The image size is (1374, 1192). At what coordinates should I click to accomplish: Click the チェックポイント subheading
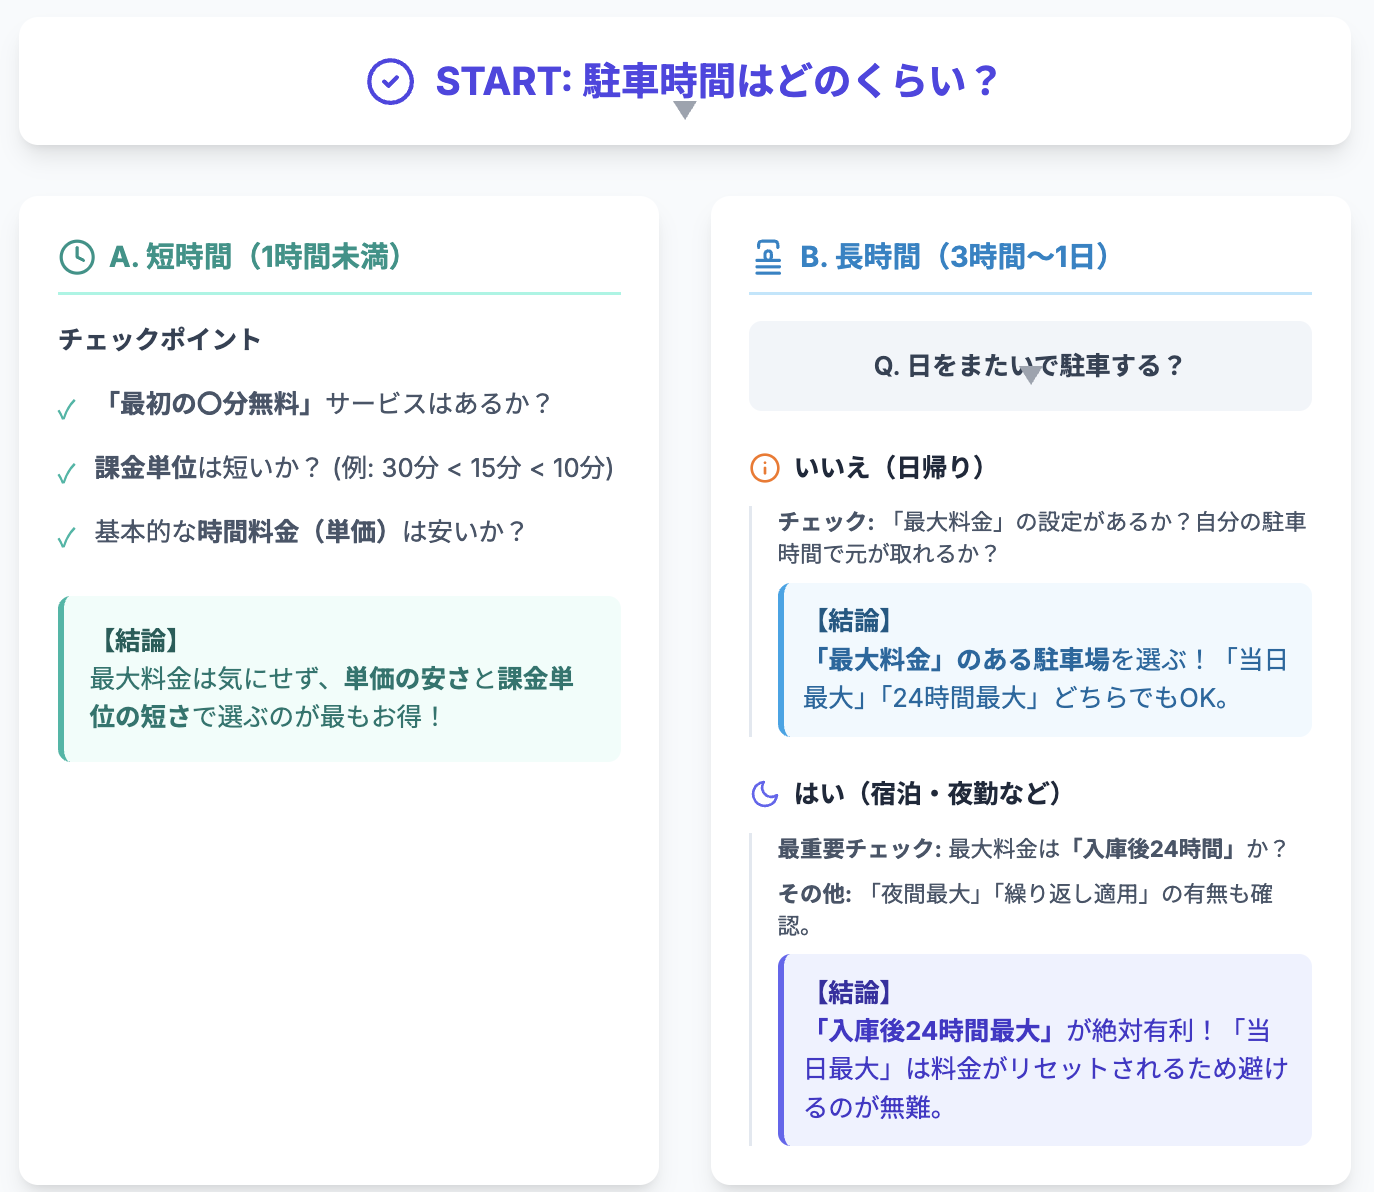[x=160, y=339]
